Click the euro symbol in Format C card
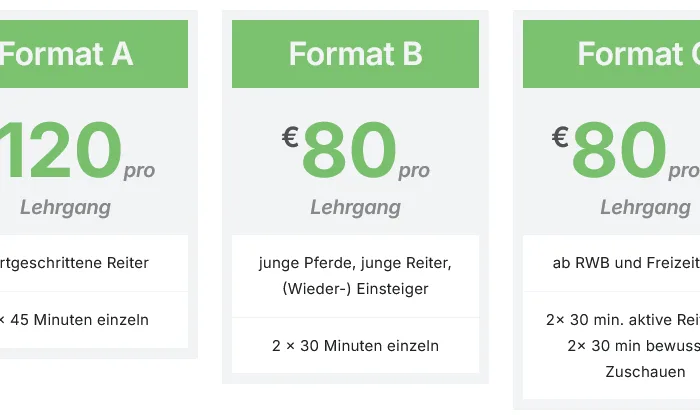 click(560, 137)
